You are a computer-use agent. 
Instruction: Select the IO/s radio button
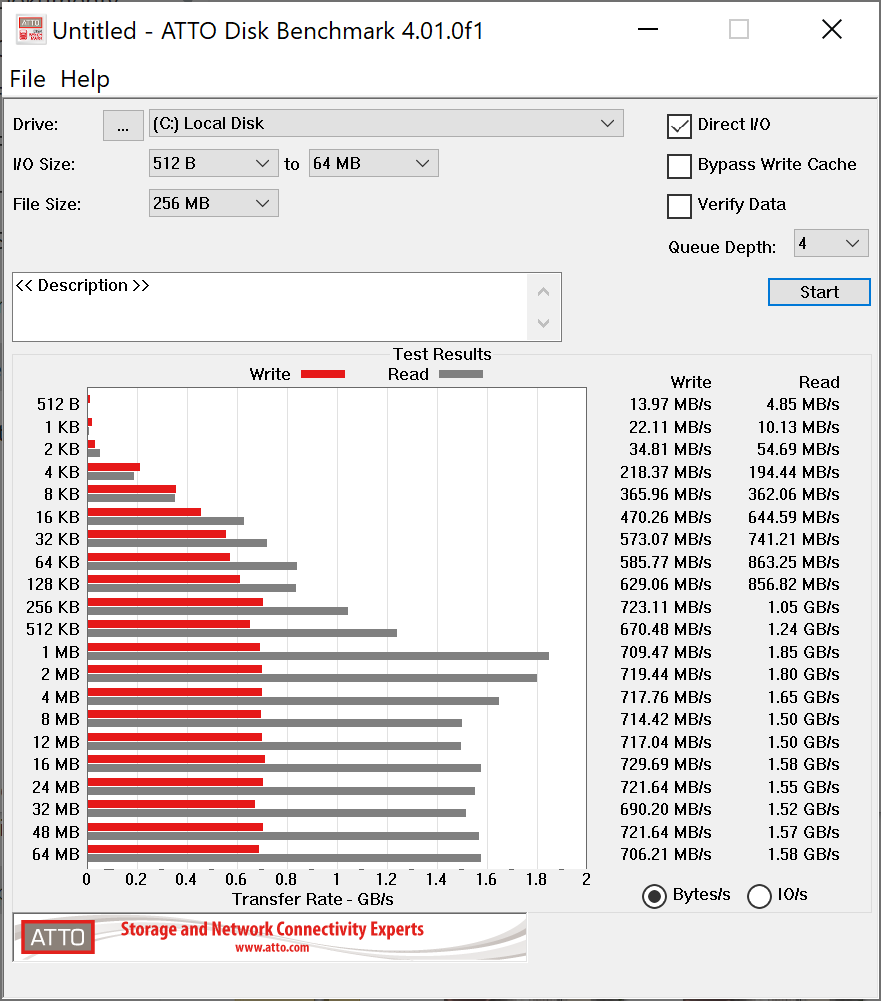760,896
